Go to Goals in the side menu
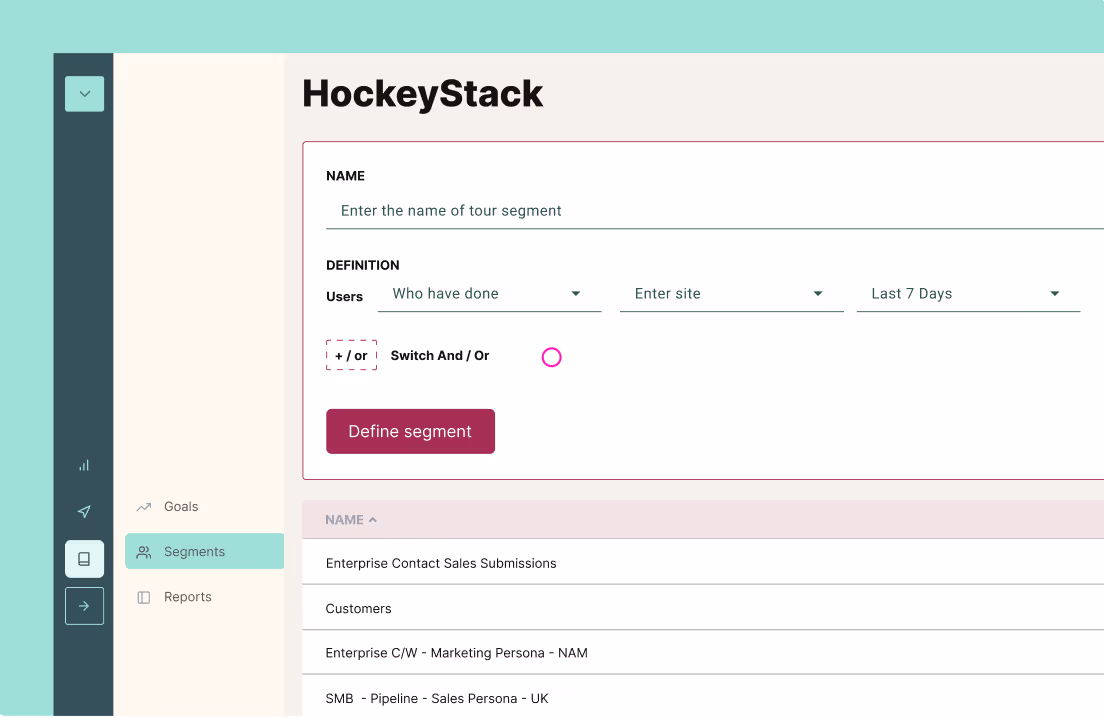1104x718 pixels. 181,507
